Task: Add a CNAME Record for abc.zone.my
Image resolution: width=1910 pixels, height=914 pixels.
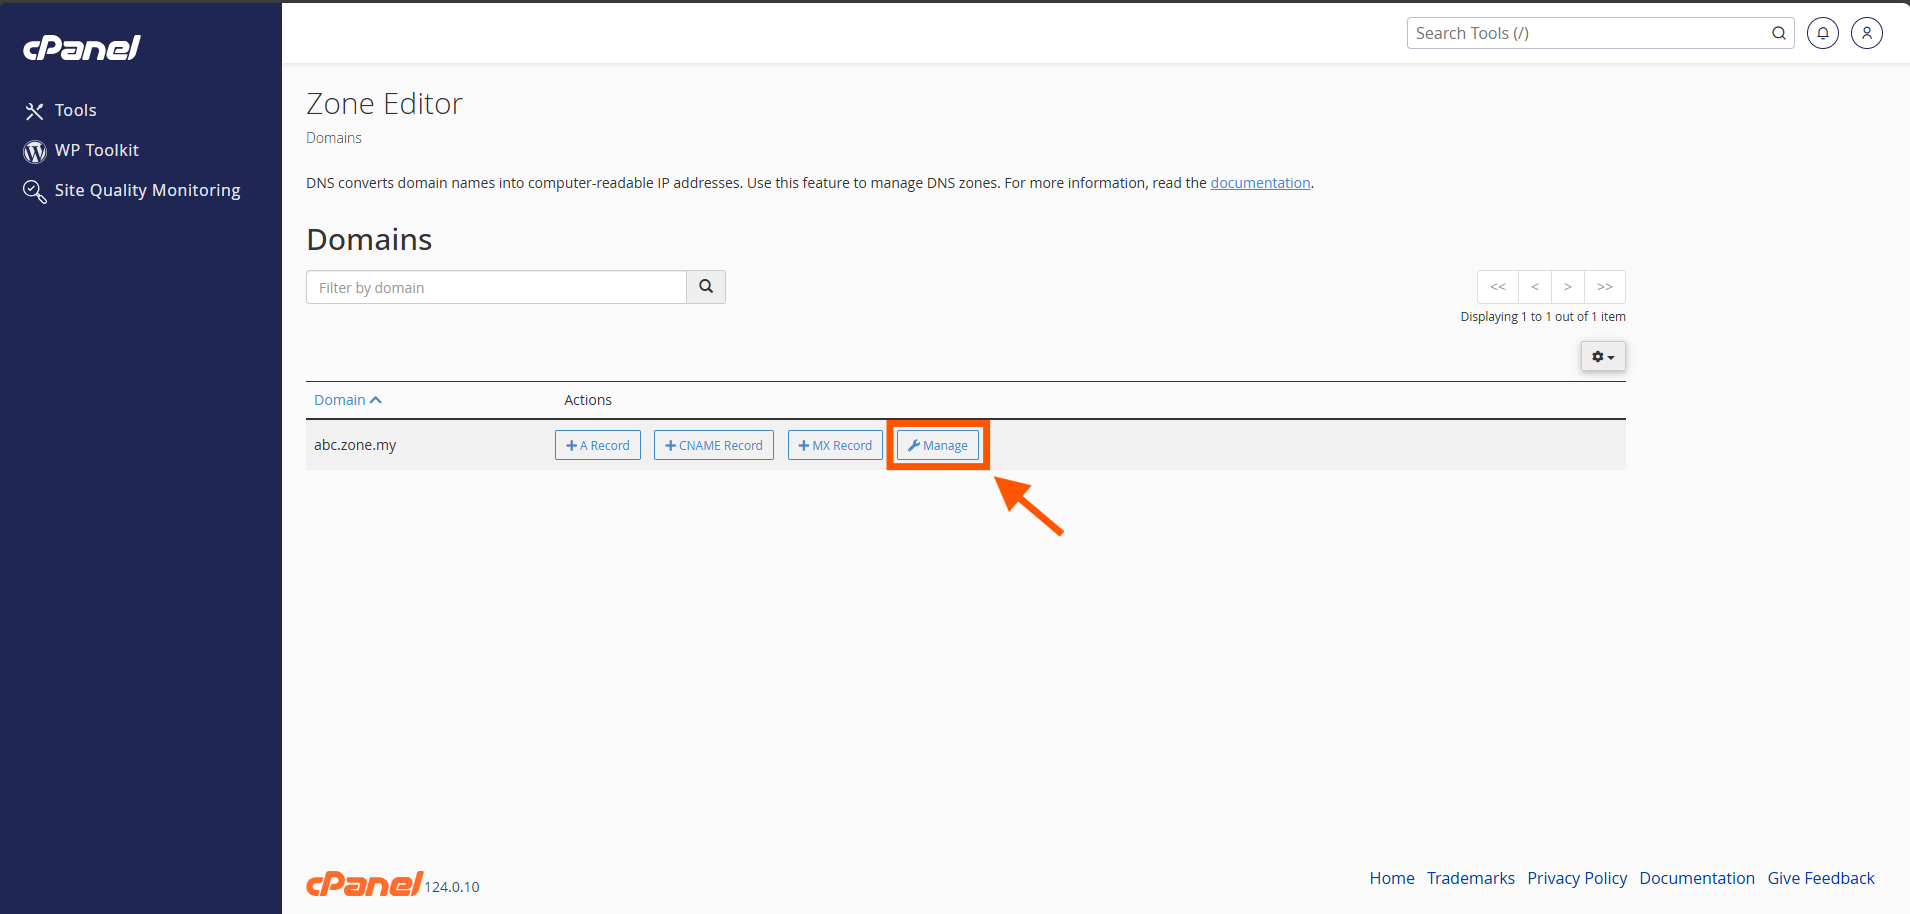Action: (x=713, y=445)
